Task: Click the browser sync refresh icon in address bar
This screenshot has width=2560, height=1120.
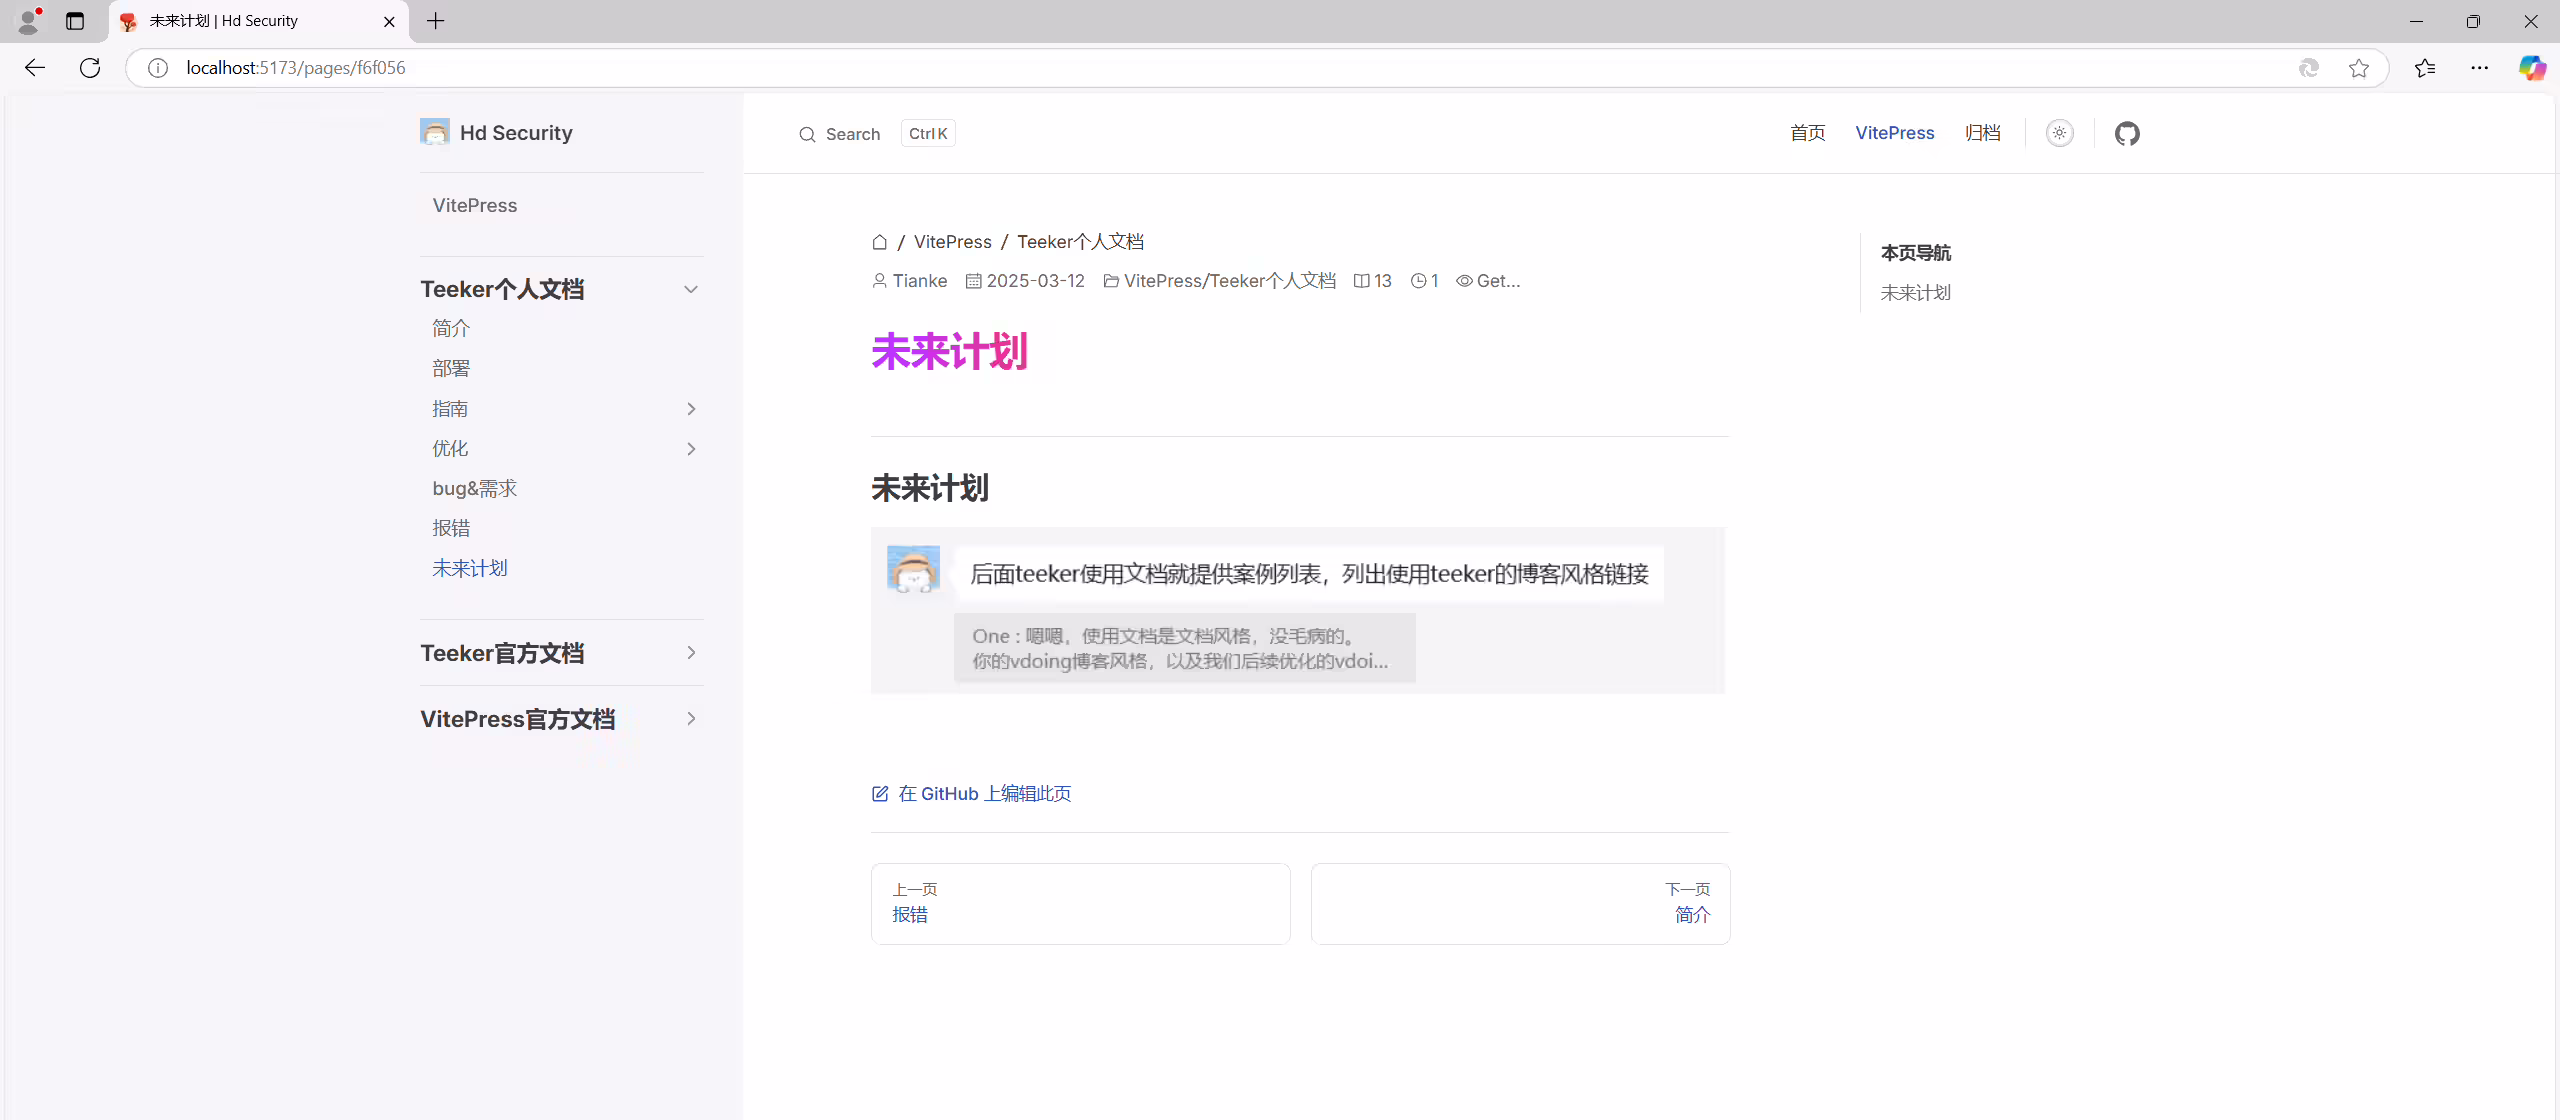Action: click(x=2309, y=68)
